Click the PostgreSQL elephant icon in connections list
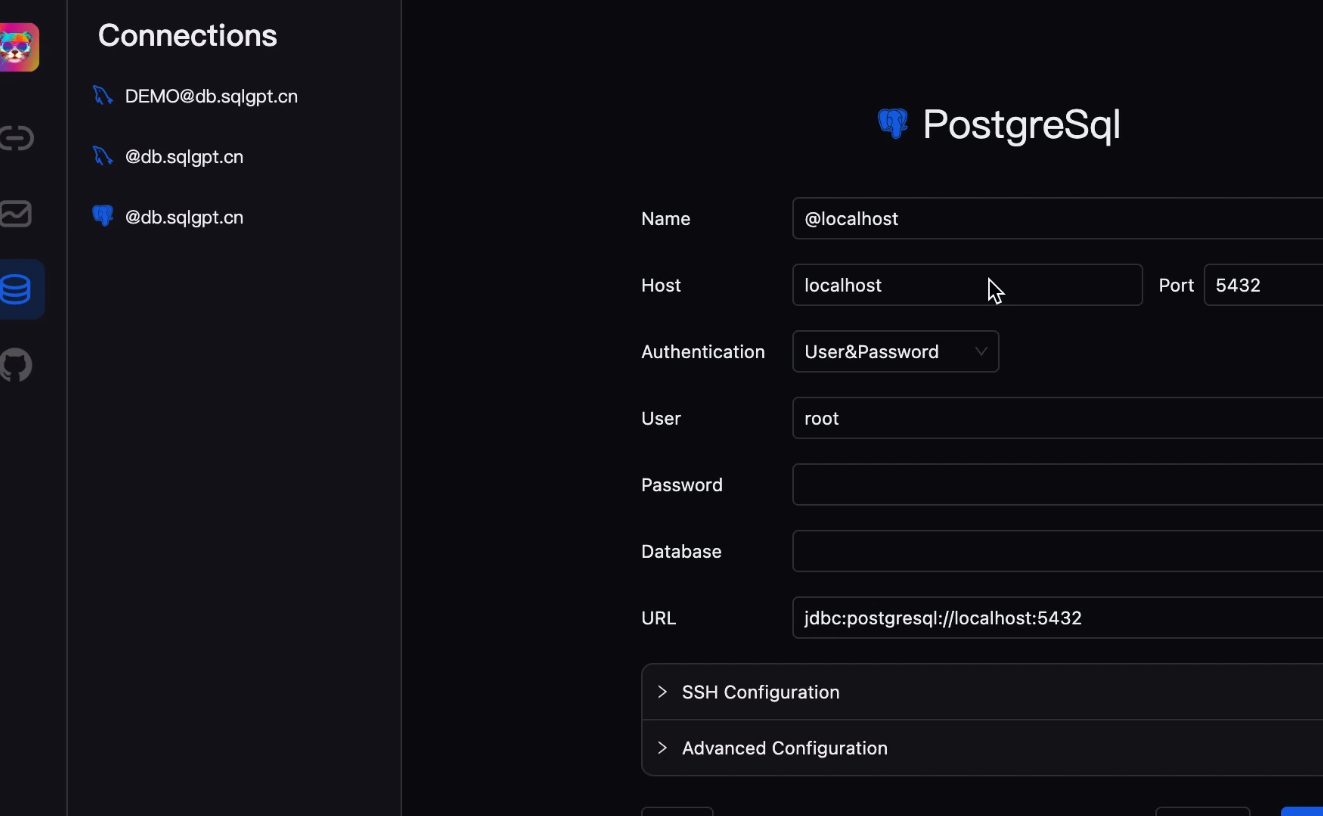 click(102, 216)
